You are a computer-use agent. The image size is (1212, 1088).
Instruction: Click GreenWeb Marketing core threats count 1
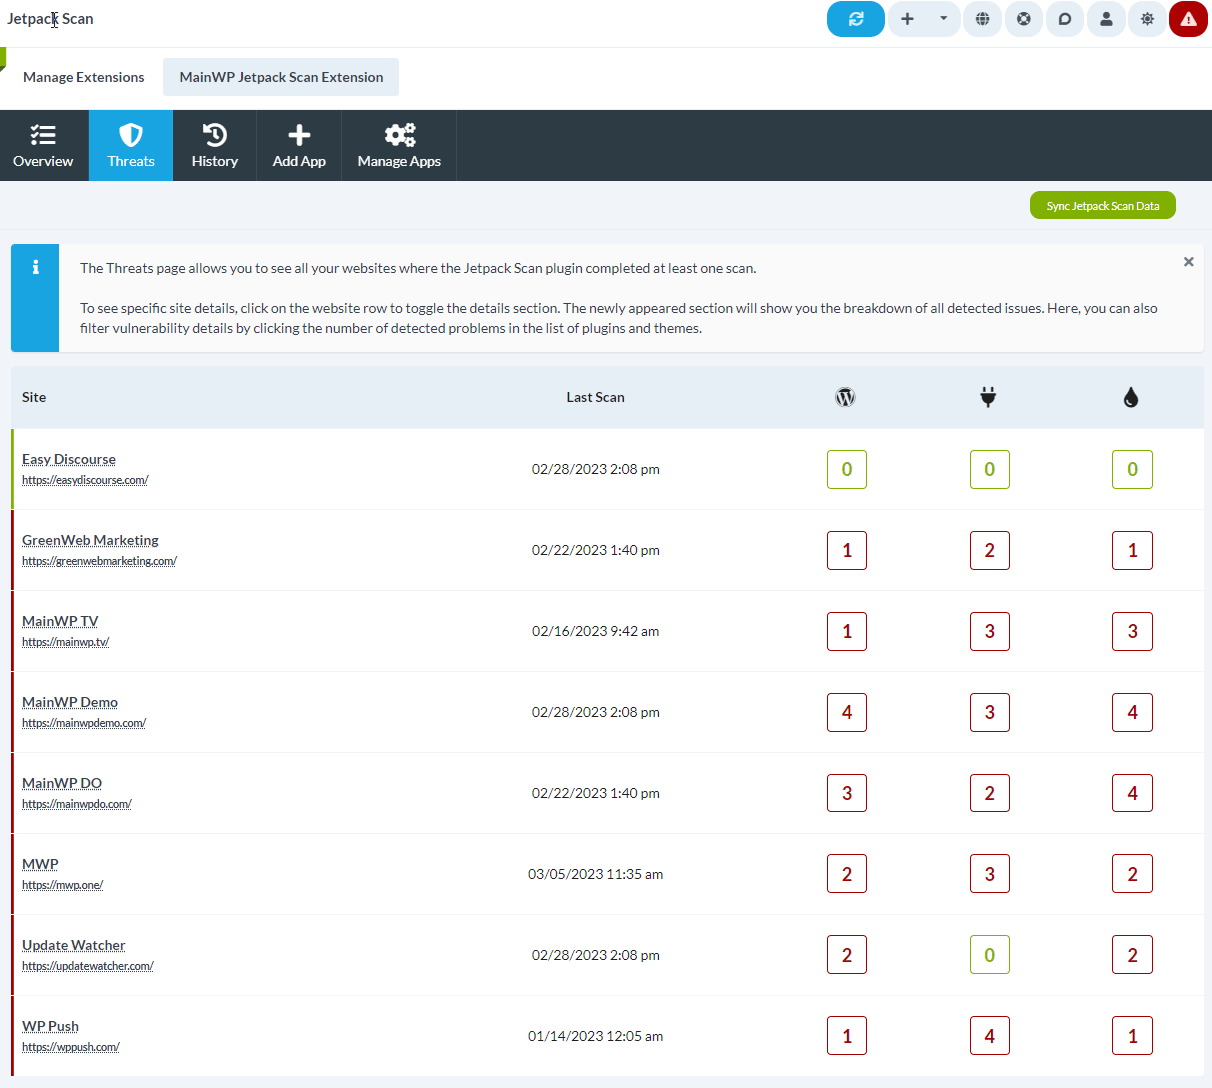click(x=847, y=550)
